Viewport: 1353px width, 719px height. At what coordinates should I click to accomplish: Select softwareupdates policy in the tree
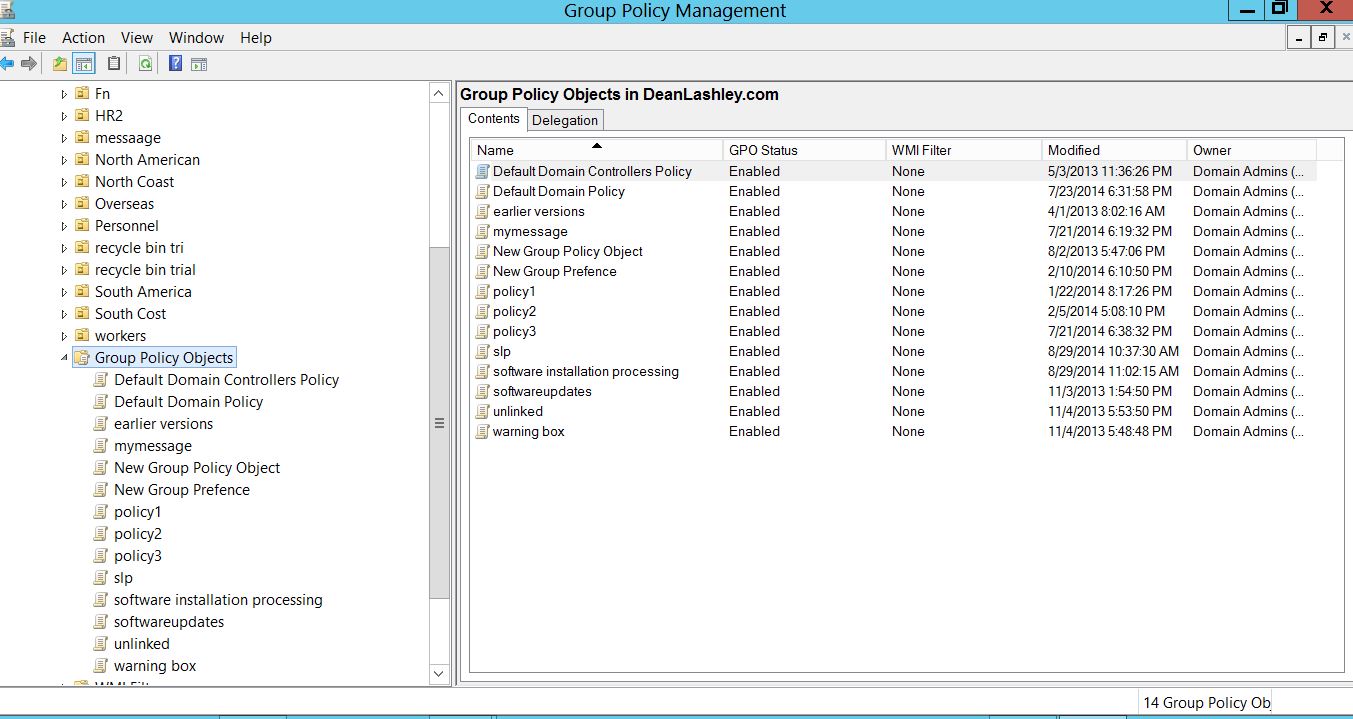169,622
